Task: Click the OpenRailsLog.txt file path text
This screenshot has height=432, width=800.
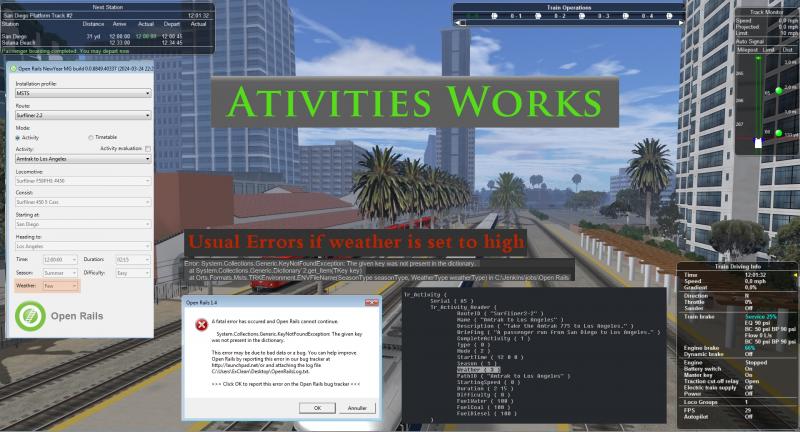Action: pos(260,371)
